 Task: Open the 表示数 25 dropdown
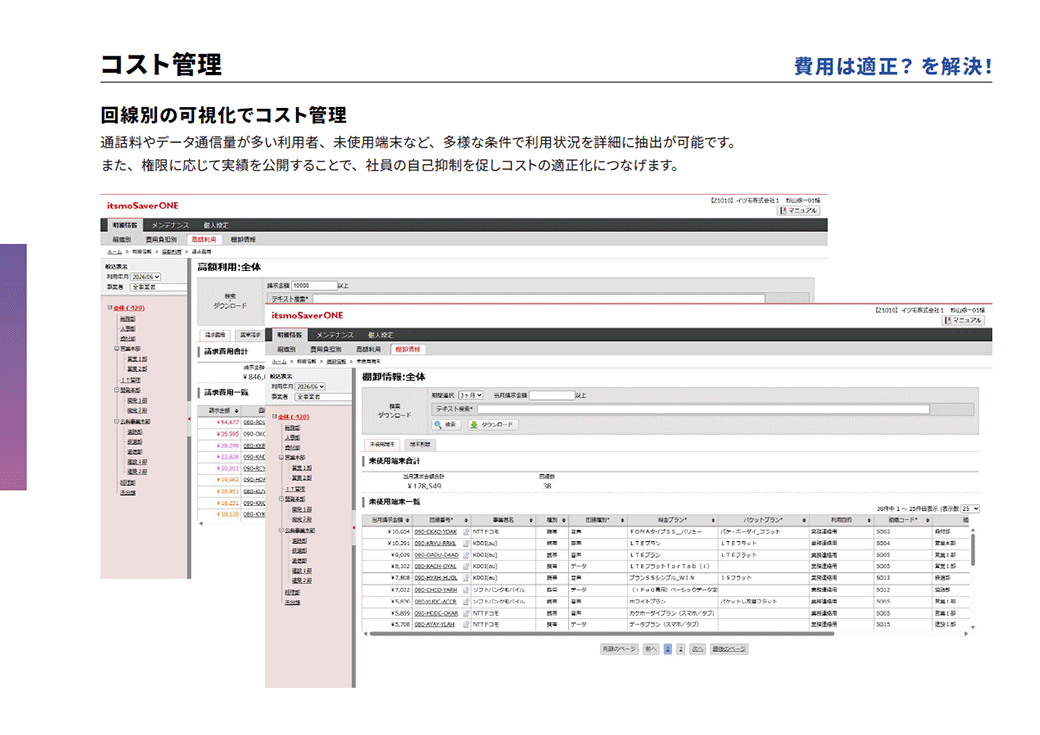tap(971, 509)
